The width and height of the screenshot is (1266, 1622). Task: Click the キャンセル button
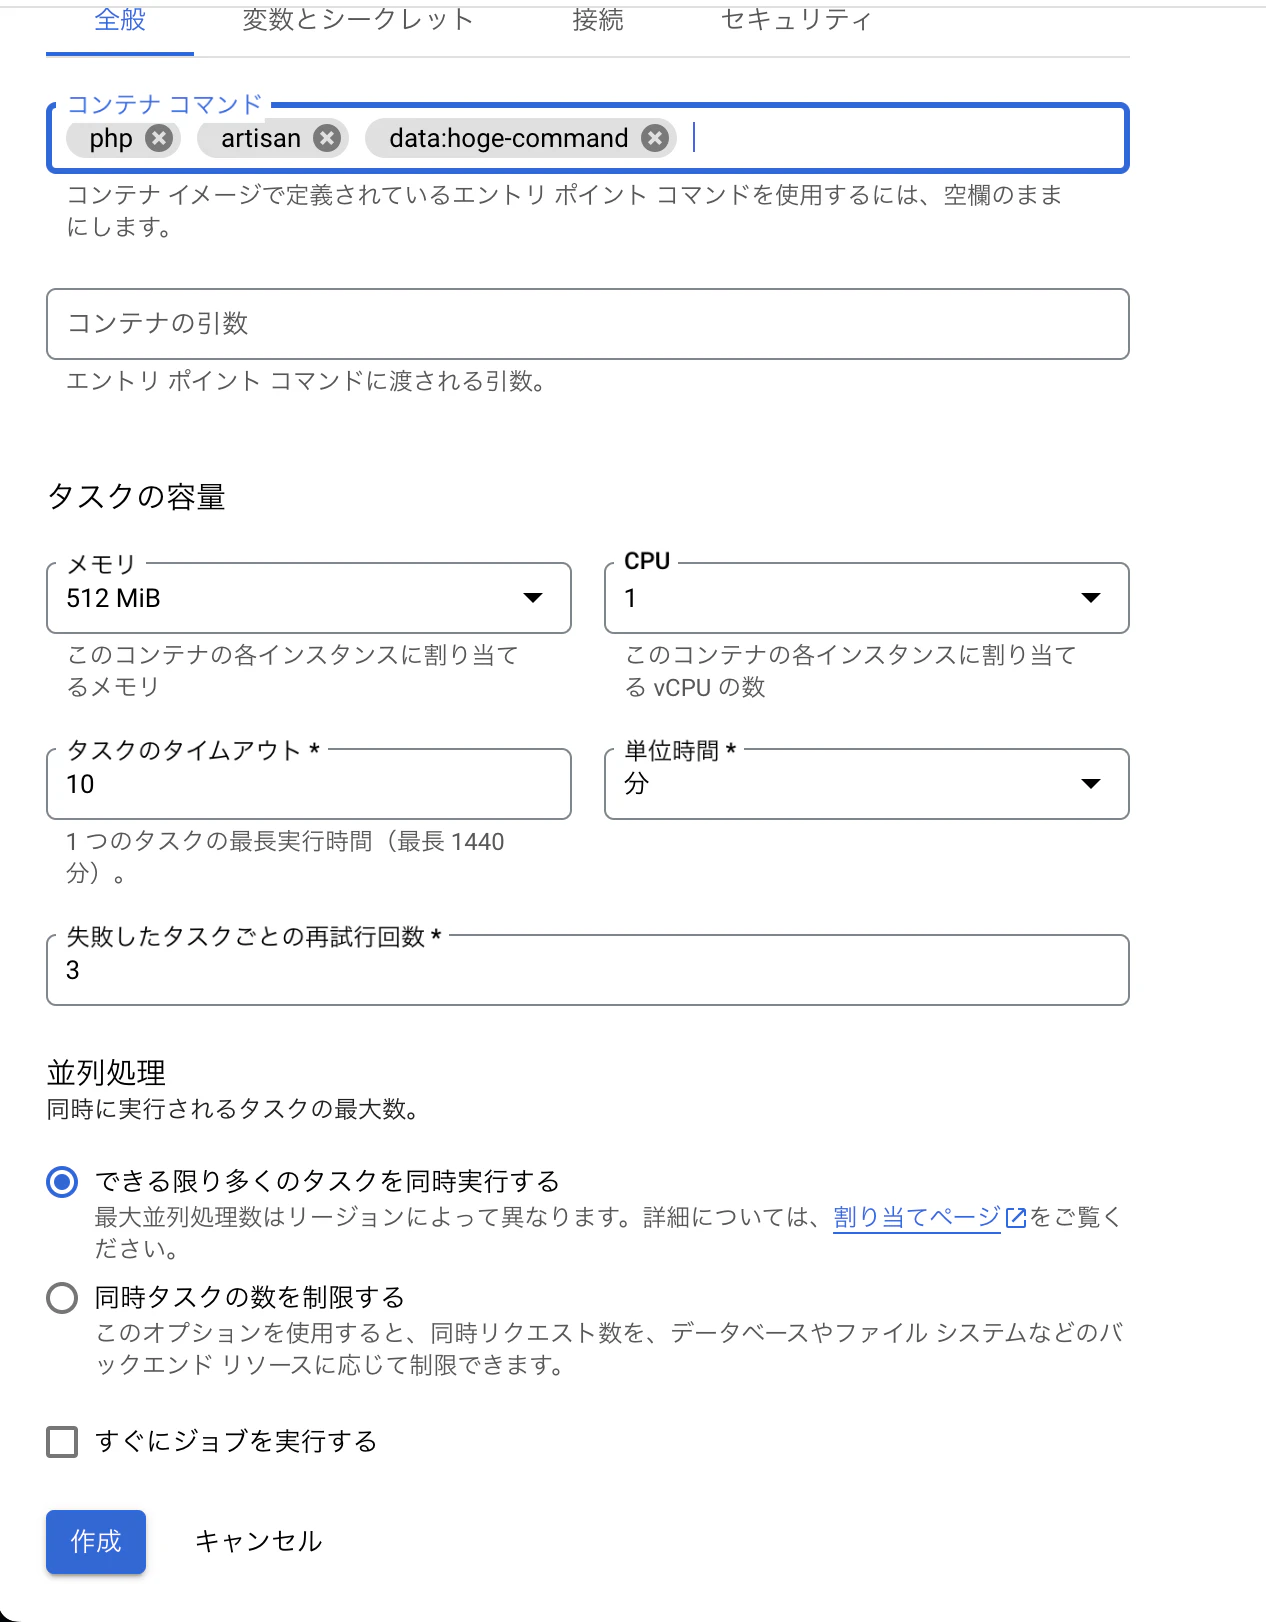(x=258, y=1541)
